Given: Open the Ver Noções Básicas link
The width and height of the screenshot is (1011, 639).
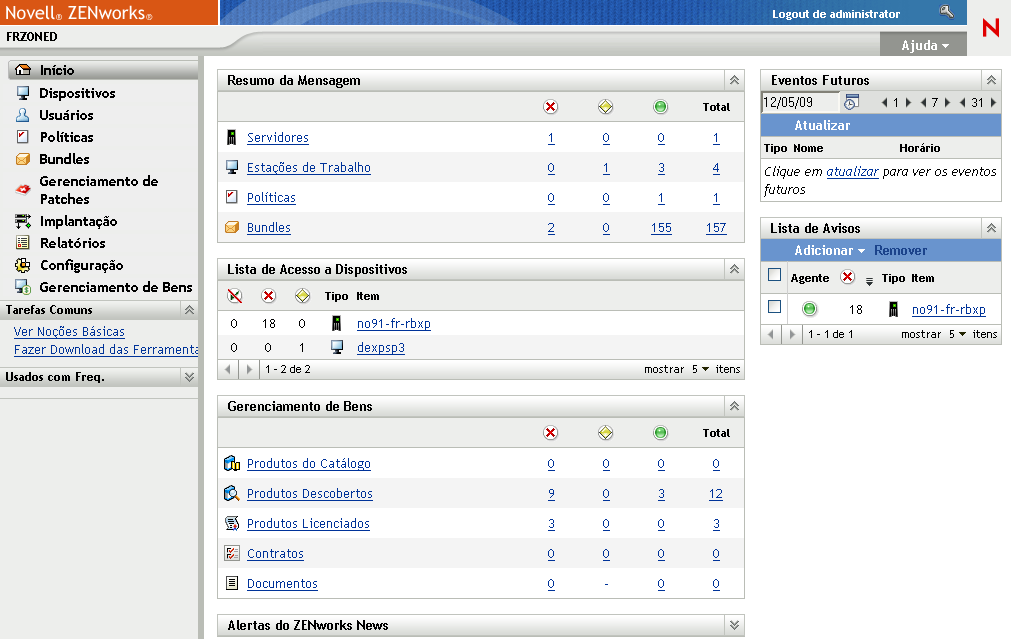Looking at the screenshot, I should [69, 331].
